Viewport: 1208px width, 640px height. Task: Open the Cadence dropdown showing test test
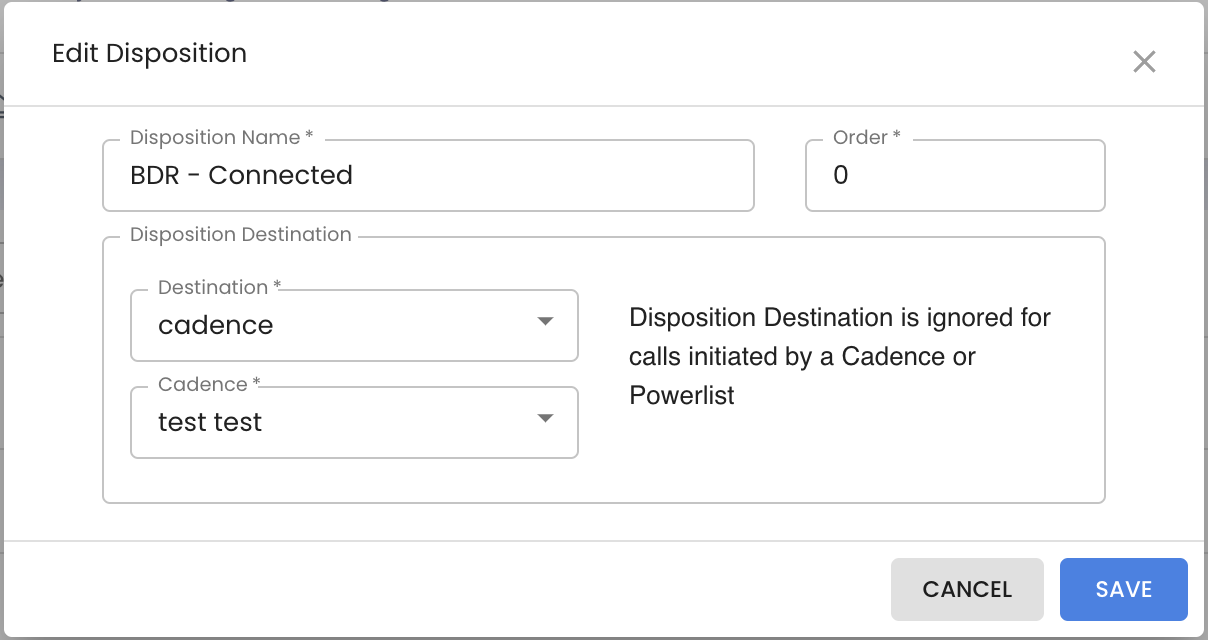pos(354,422)
